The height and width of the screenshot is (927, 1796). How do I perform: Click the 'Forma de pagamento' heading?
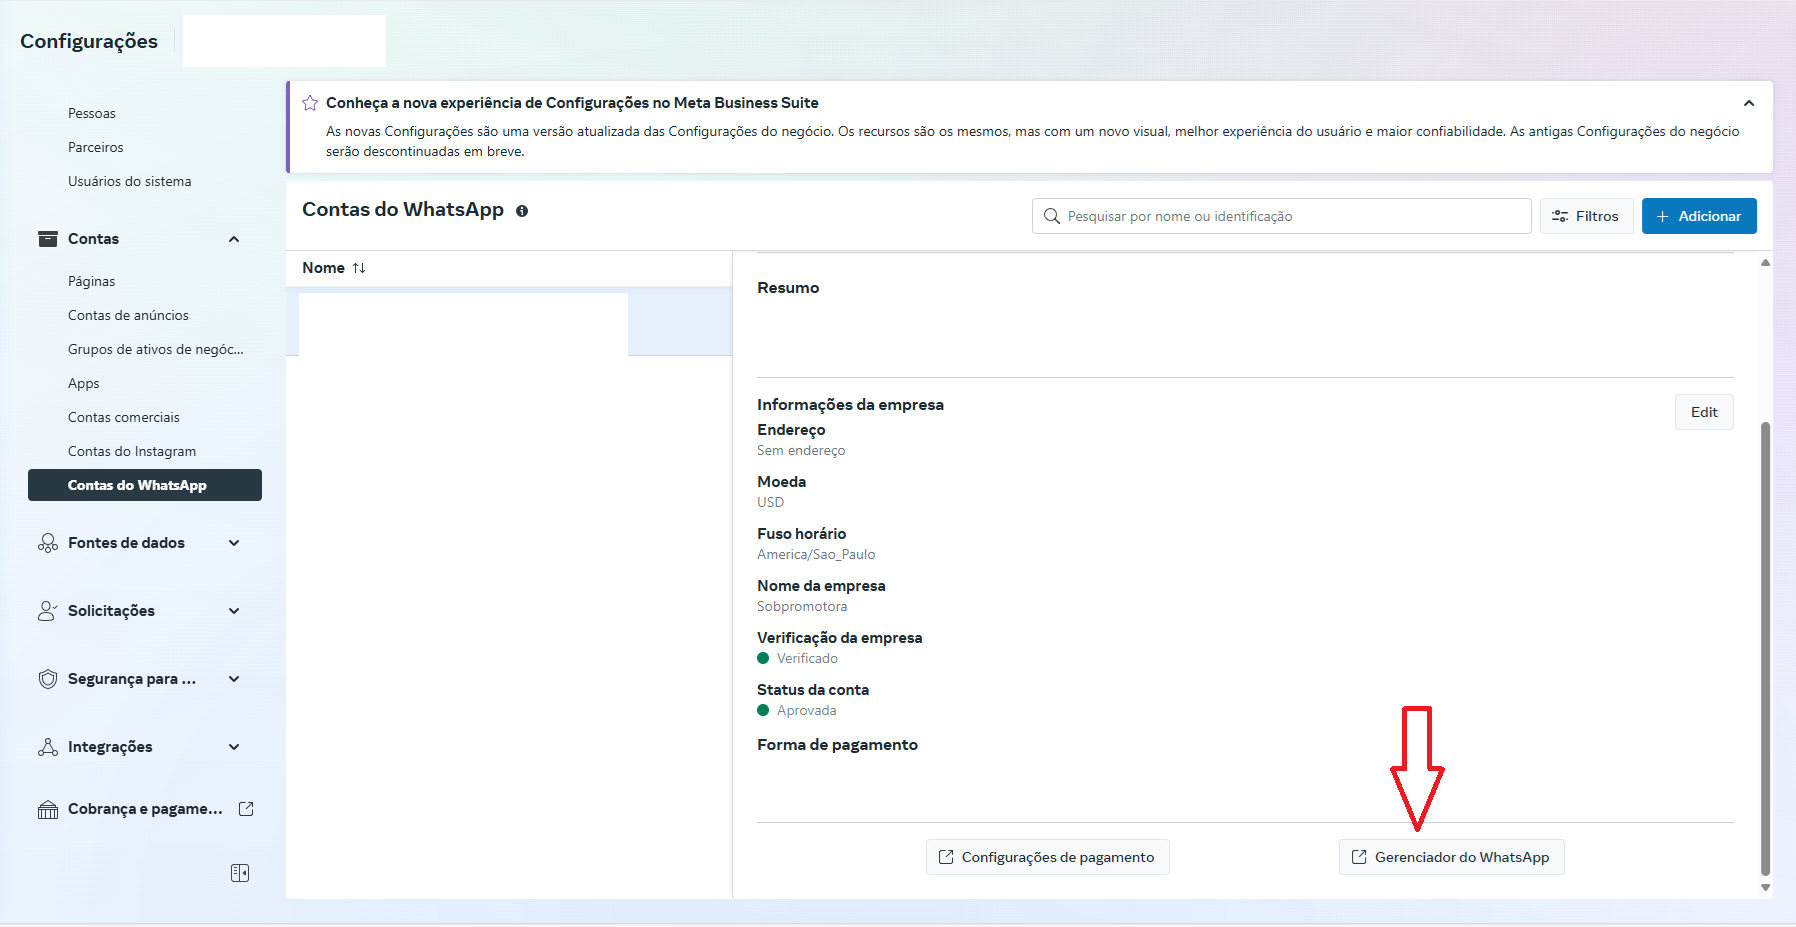(837, 745)
